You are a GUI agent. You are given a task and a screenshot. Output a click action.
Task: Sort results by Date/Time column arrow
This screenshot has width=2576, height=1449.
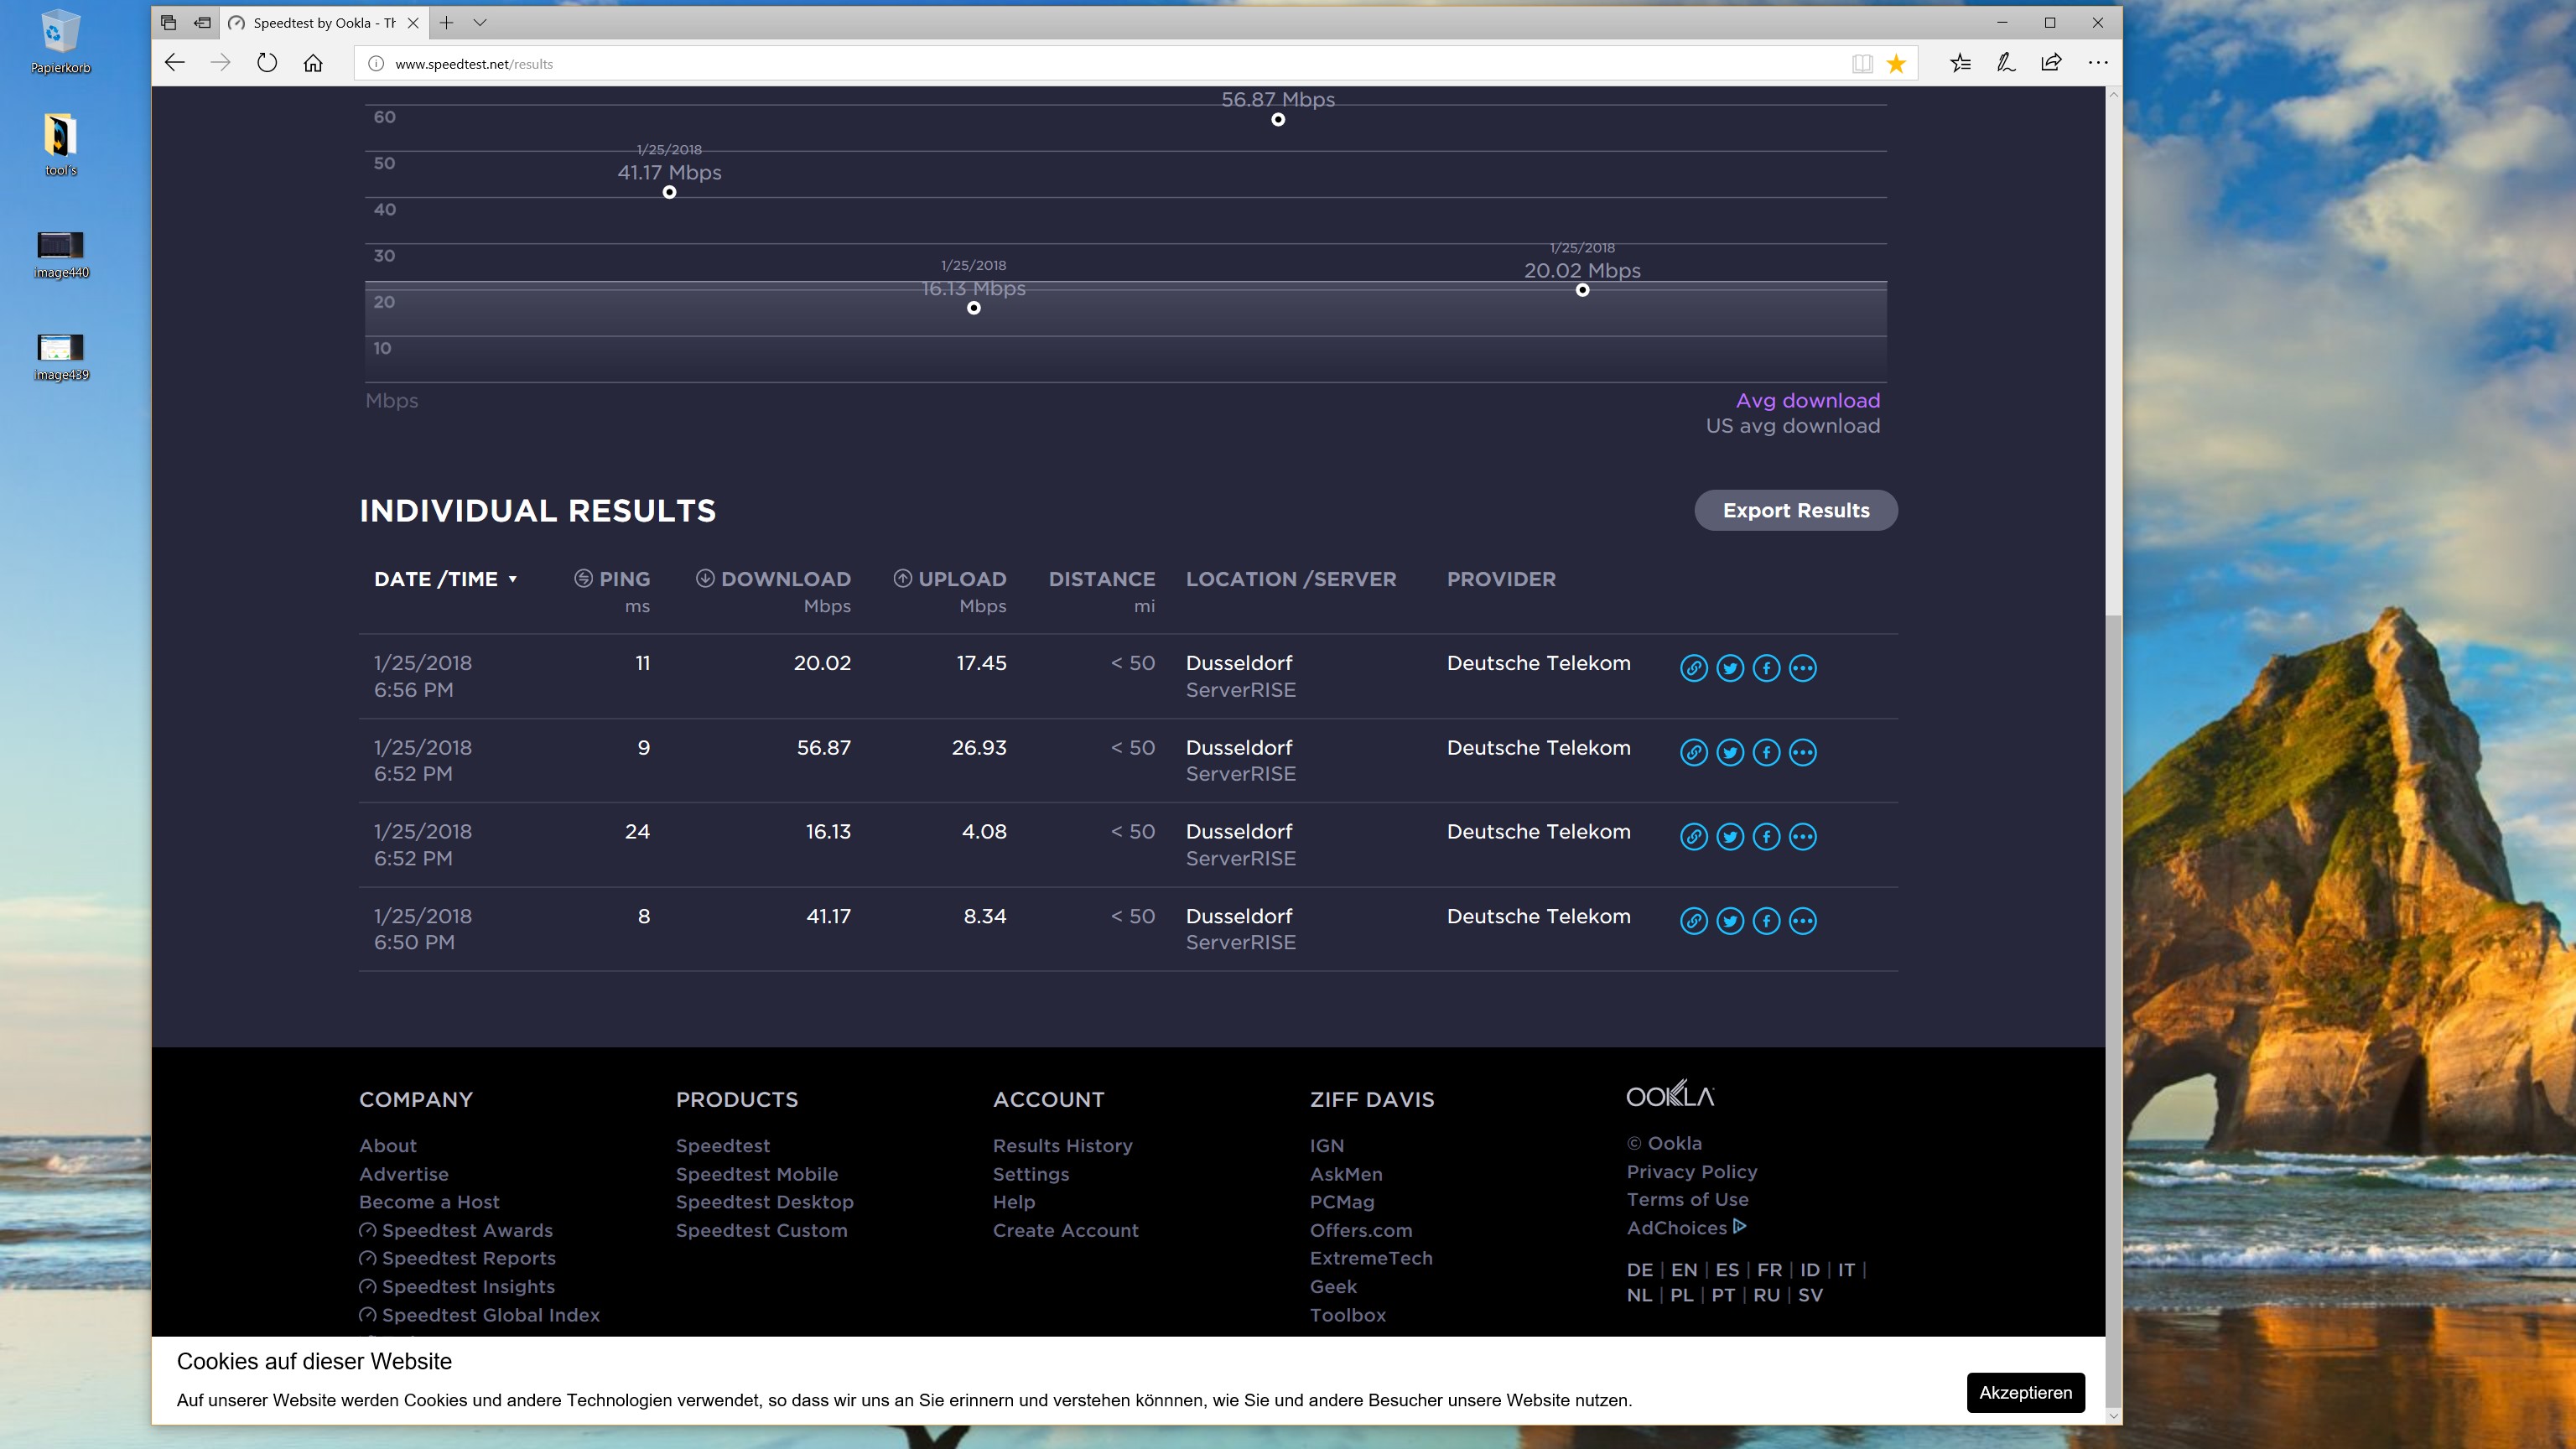(513, 579)
